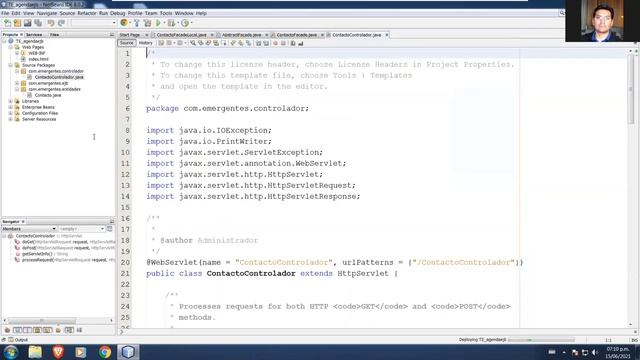The width and height of the screenshot is (640, 360).
Task: Expand the Enterprise Beans node
Action: tap(11, 107)
